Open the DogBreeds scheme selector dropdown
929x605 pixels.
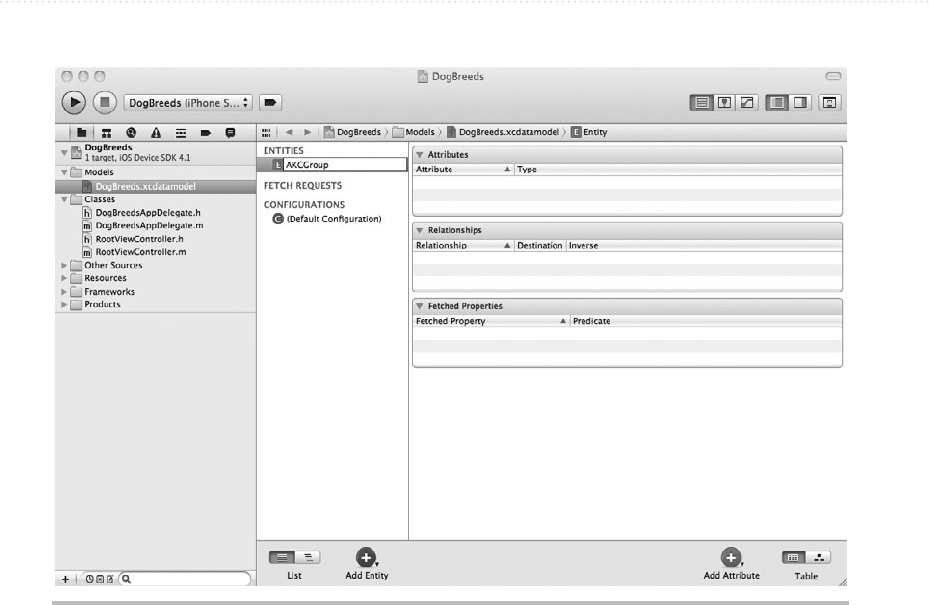click(x=188, y=103)
